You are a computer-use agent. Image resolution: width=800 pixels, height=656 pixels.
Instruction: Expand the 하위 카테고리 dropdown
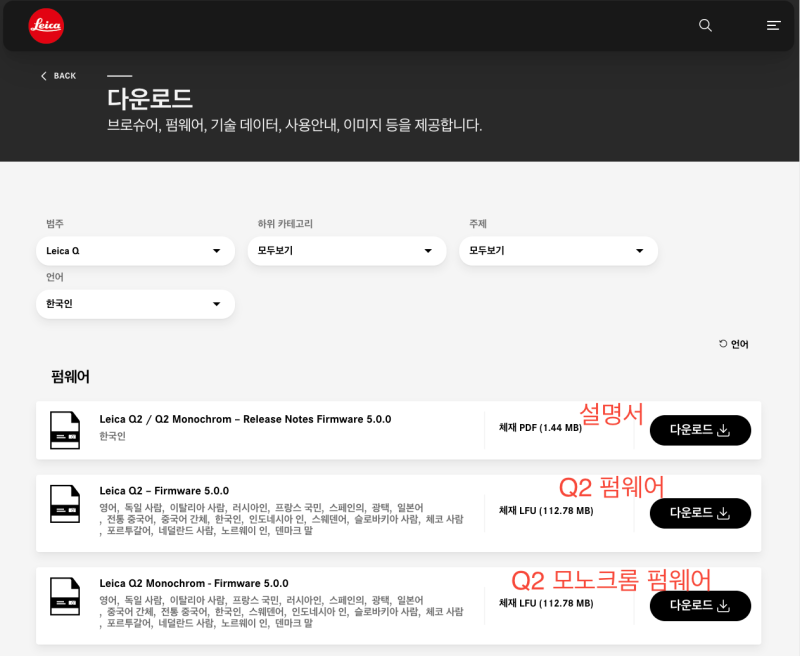tap(347, 251)
